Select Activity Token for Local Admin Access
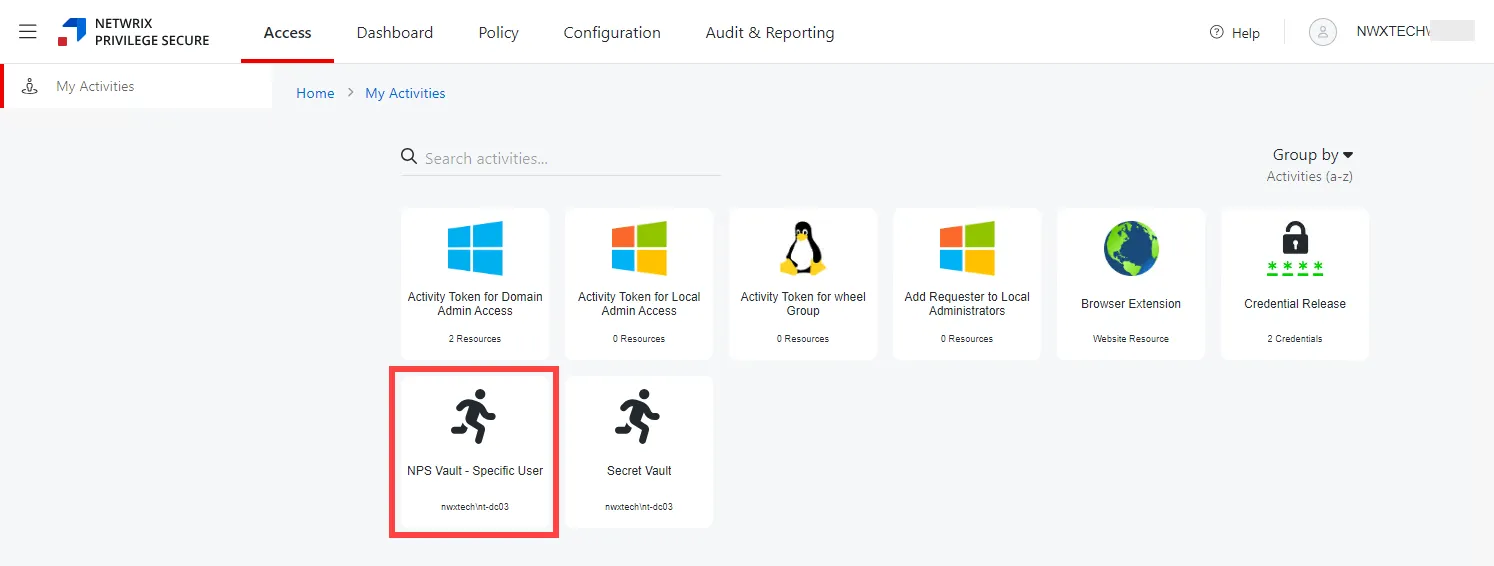 (x=639, y=284)
